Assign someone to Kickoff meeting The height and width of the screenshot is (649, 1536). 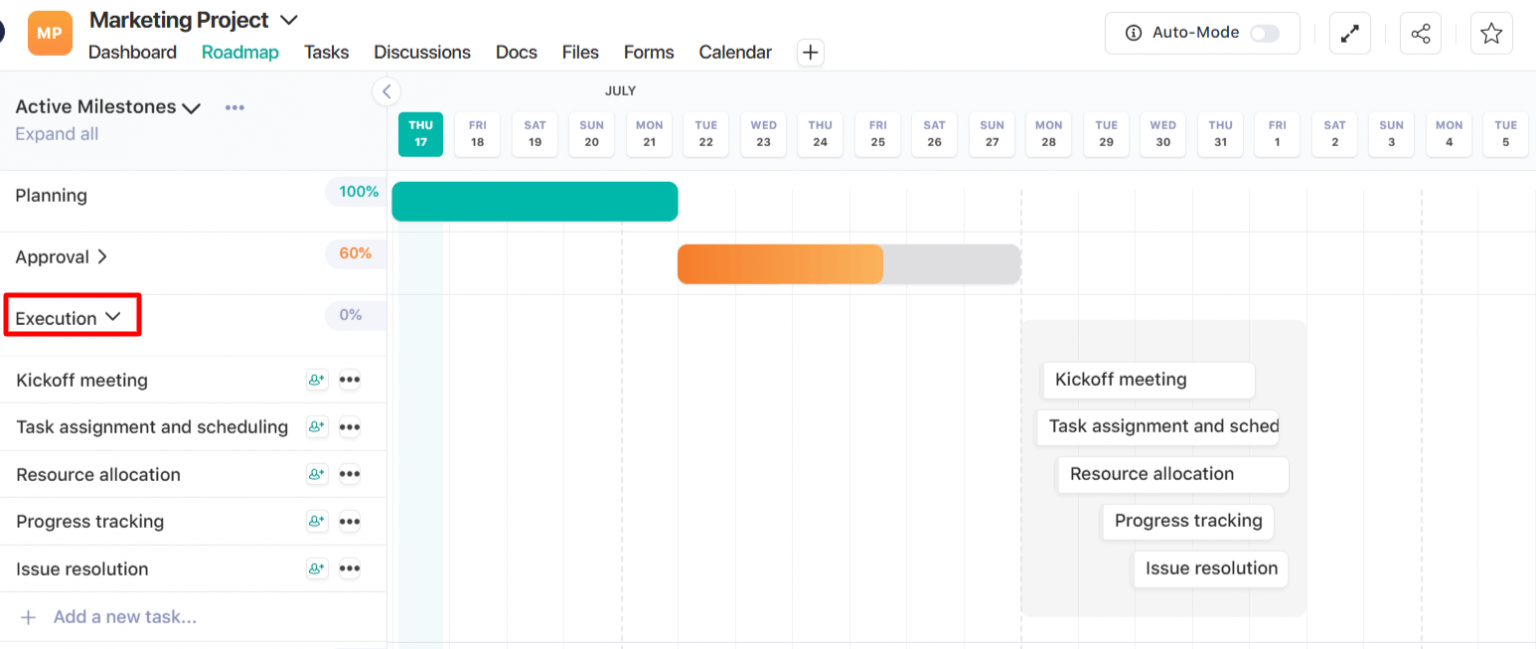pos(317,380)
